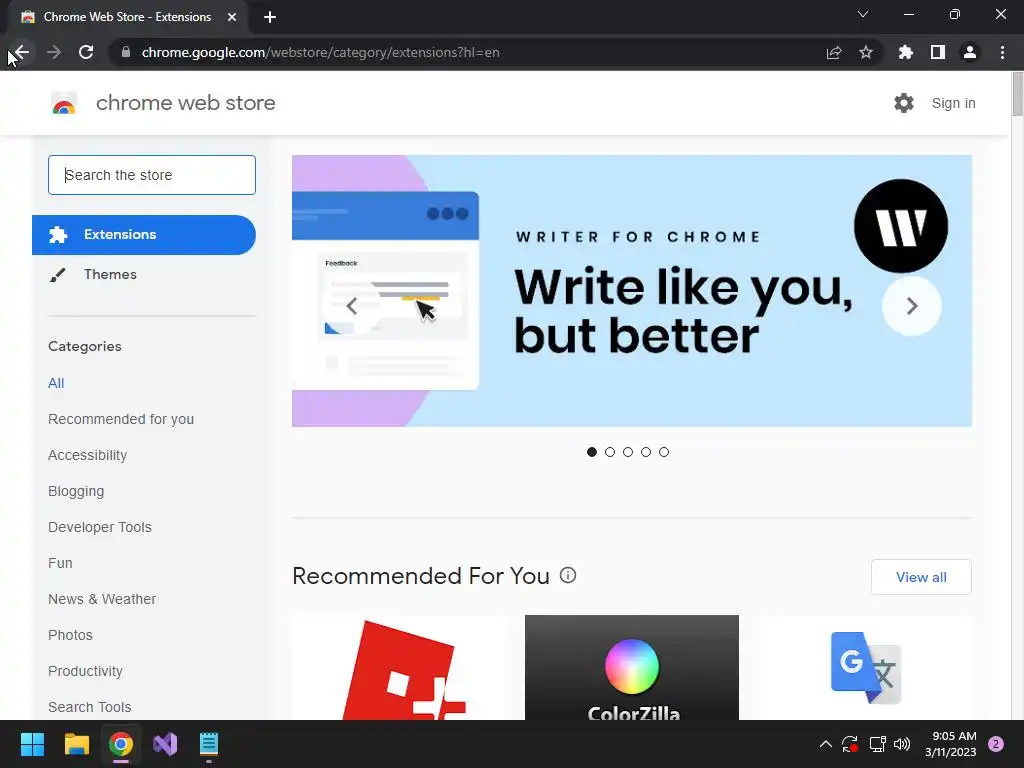Select the fourth carousel dot
The width and height of the screenshot is (1024, 768).
click(x=646, y=452)
